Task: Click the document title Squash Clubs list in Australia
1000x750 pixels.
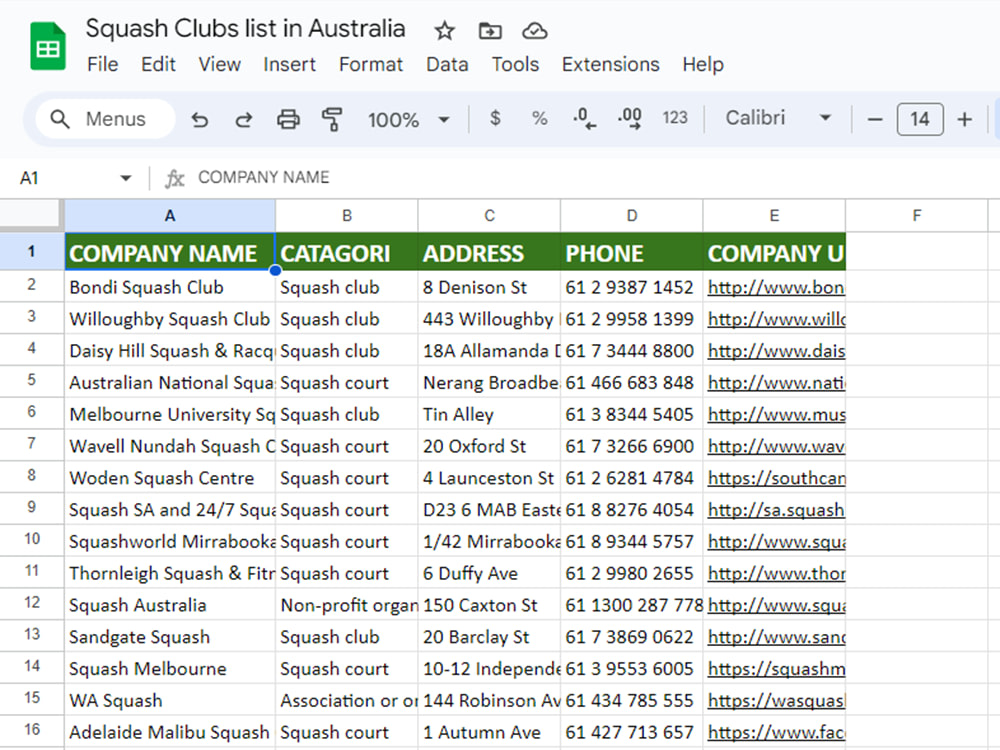Action: (246, 29)
